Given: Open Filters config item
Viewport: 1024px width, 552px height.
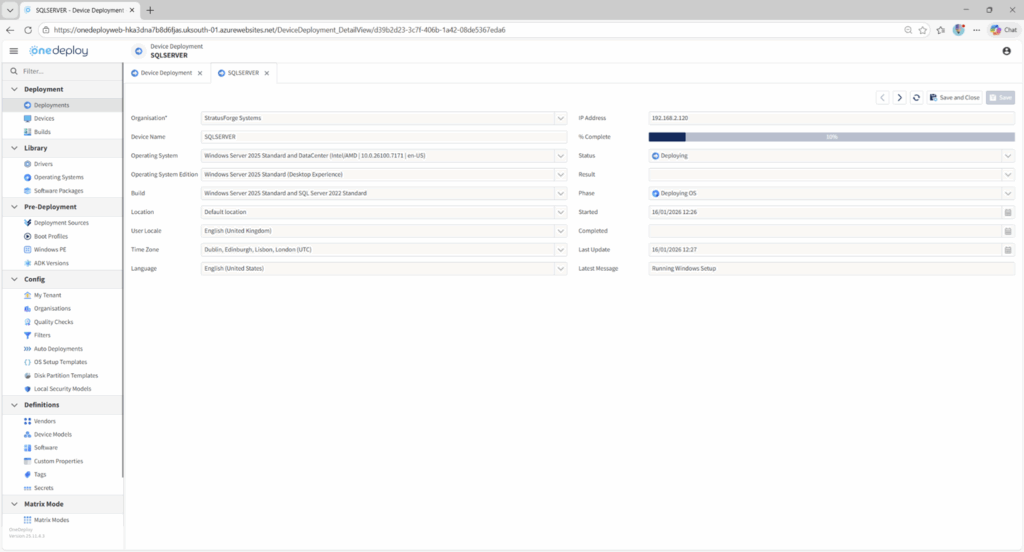Looking at the screenshot, I should 42,335.
